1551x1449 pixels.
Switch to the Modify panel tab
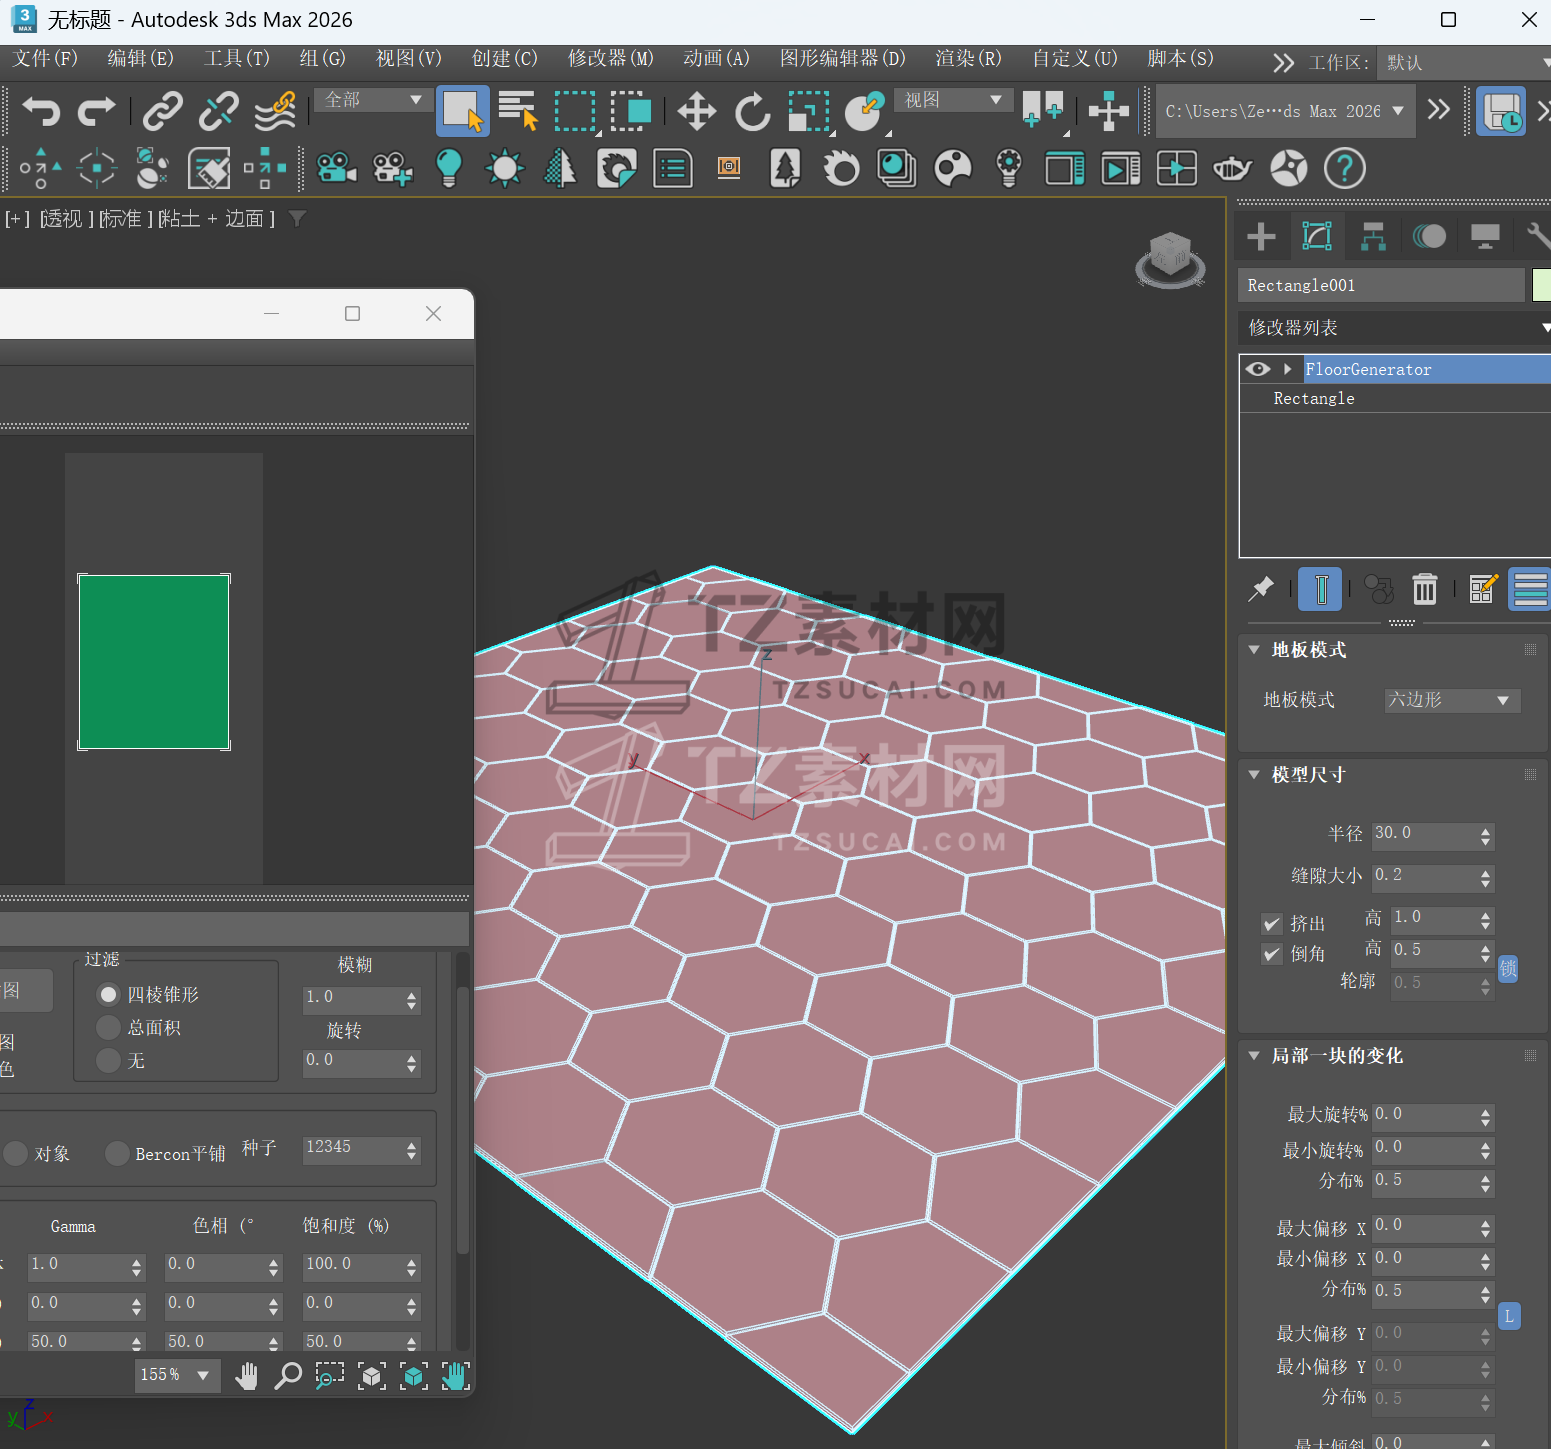point(1317,237)
